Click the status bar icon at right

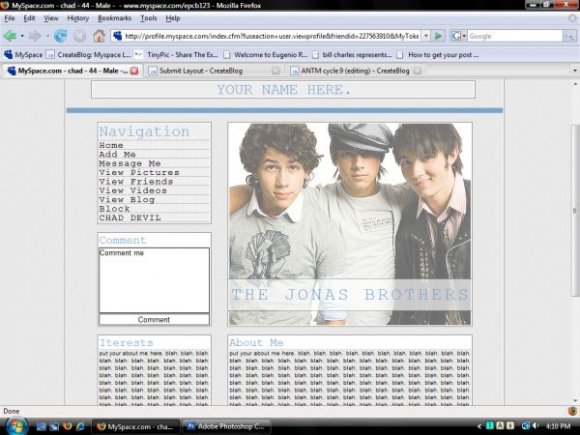572,411
